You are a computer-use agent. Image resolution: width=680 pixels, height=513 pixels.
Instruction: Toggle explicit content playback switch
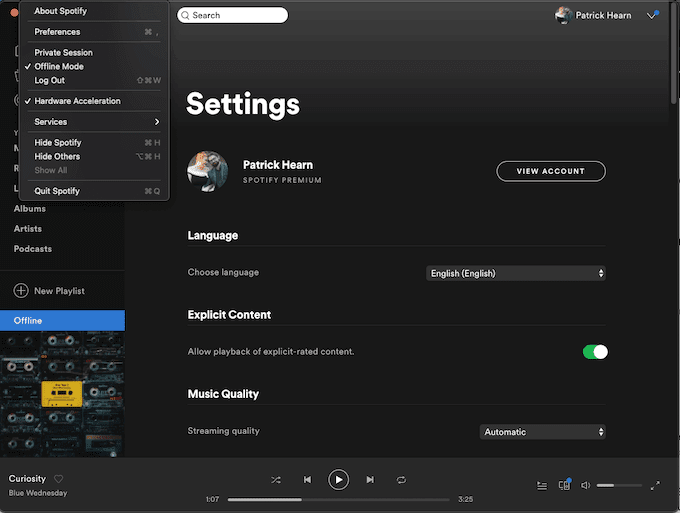coord(595,352)
